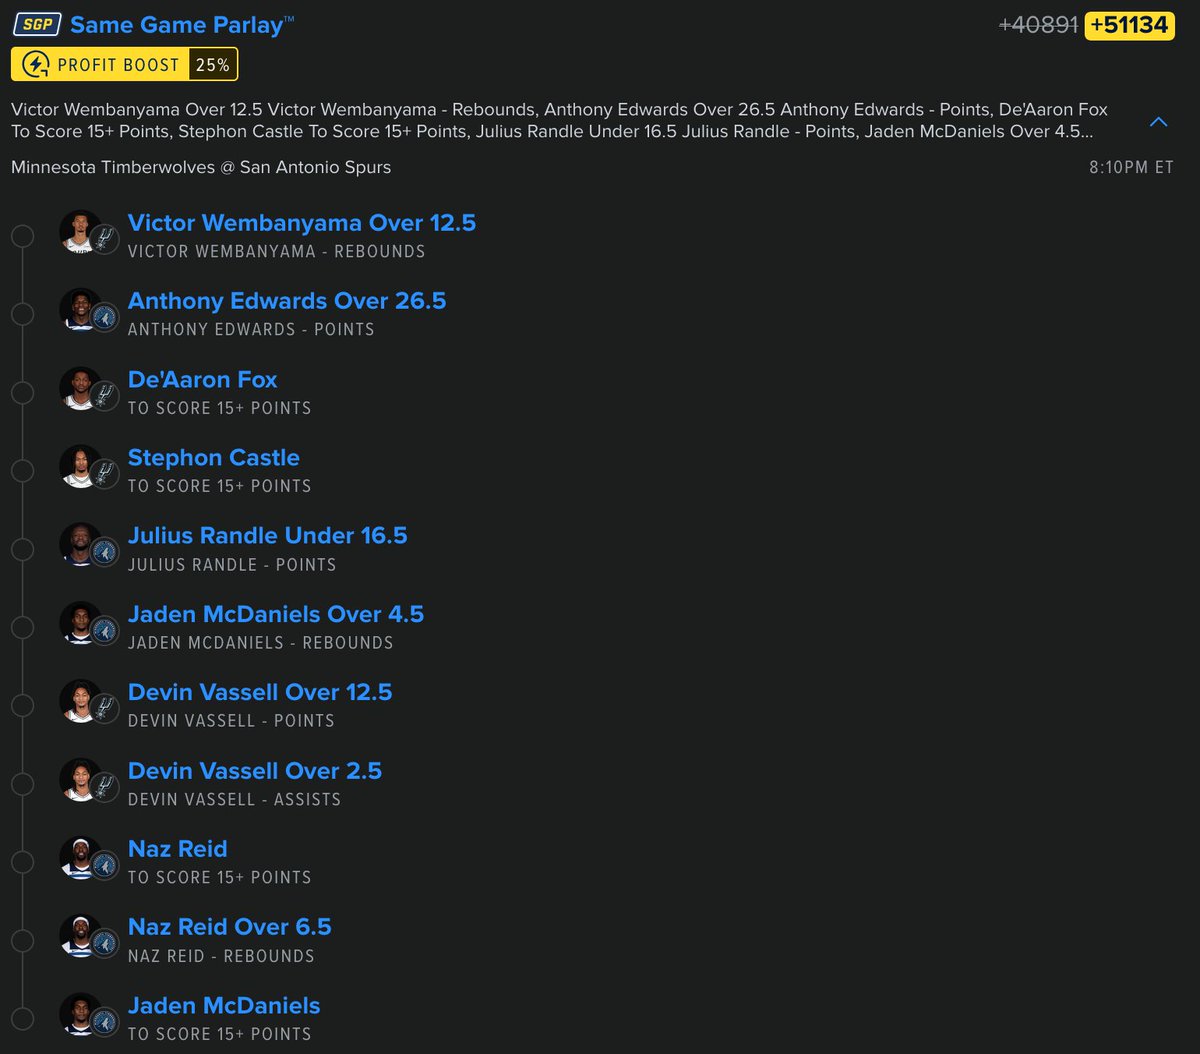Click status circle for McDaniels Over 4.5
Viewport: 1200px width, 1054px height.
click(22, 627)
